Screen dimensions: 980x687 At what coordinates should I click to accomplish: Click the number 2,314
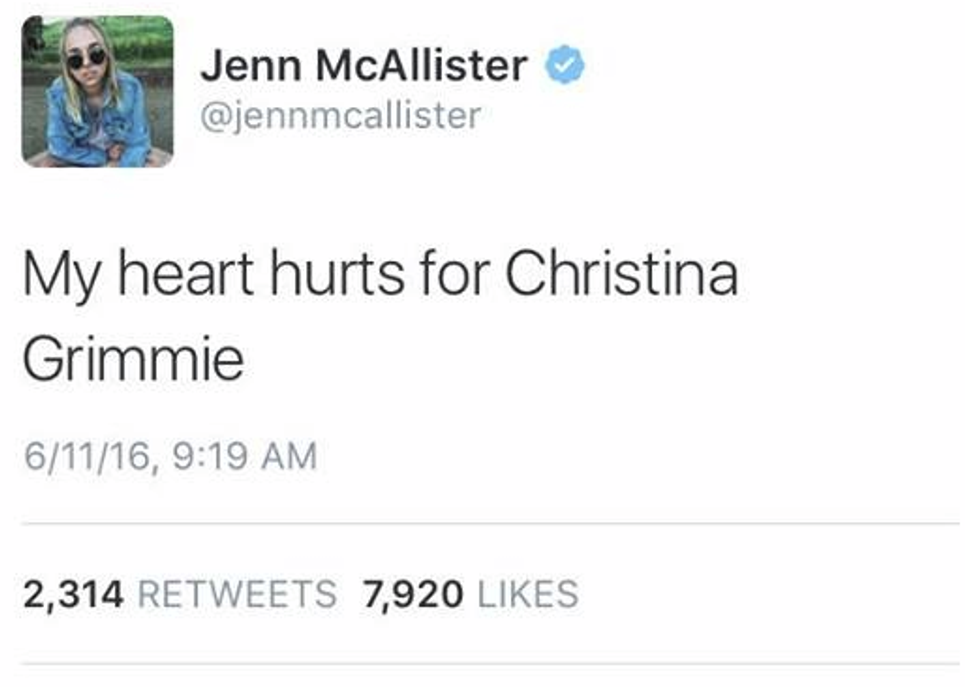(x=73, y=594)
